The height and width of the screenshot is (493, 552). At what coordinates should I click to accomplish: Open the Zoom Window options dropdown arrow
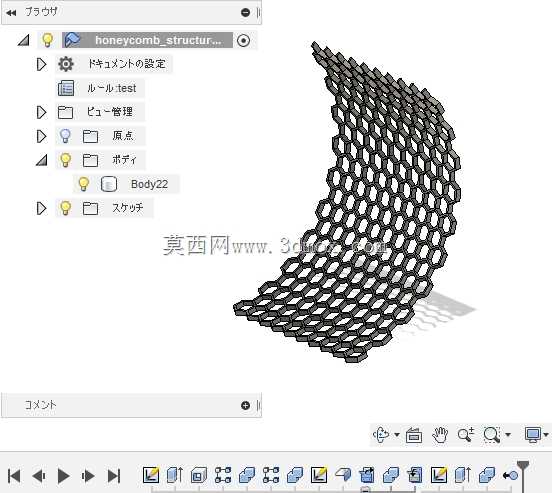click(508, 435)
